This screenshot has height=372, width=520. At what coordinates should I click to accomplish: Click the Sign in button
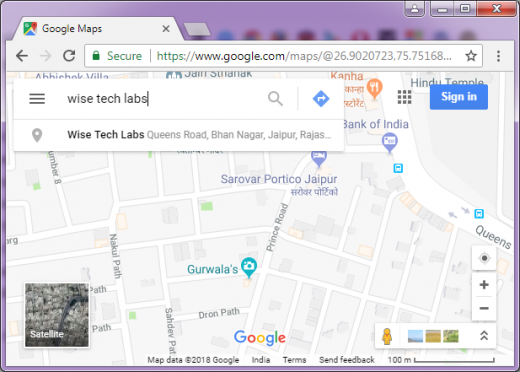tap(459, 97)
